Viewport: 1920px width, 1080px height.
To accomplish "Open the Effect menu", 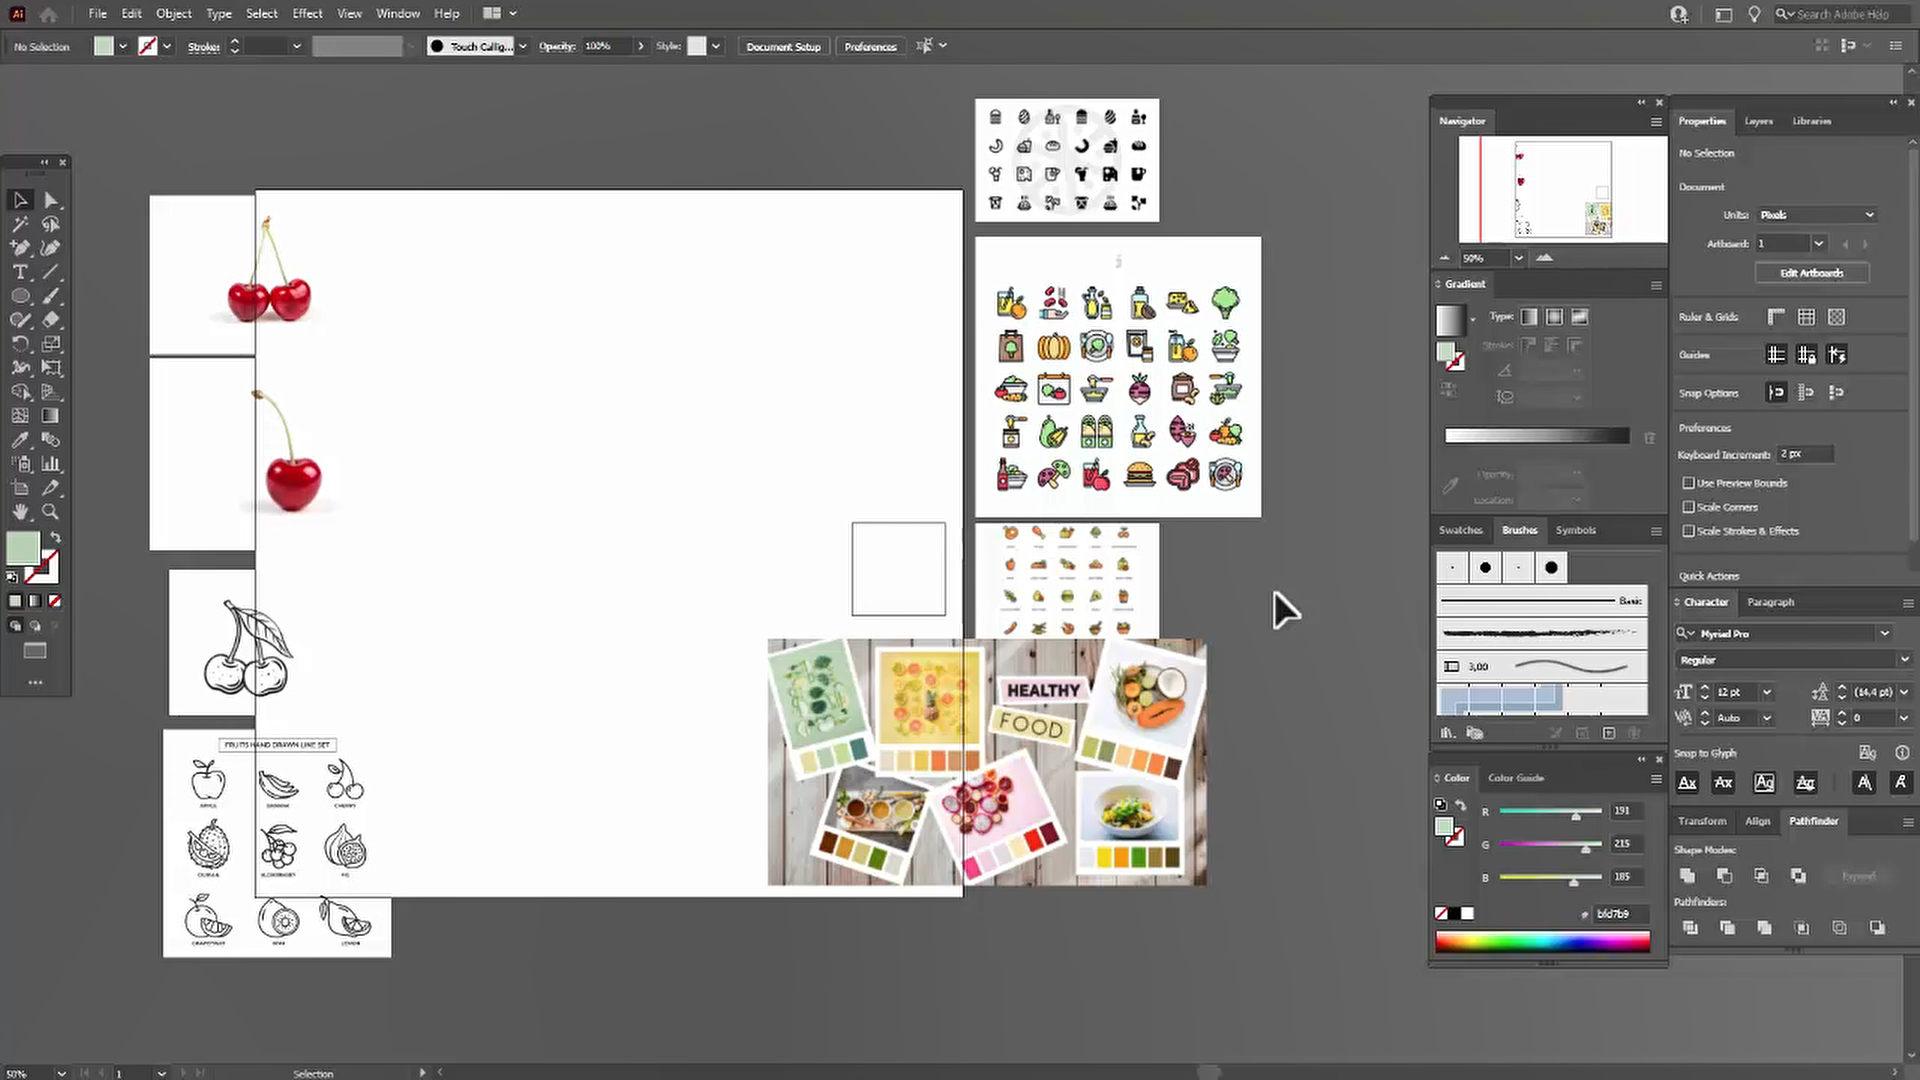I will pyautogui.click(x=307, y=13).
